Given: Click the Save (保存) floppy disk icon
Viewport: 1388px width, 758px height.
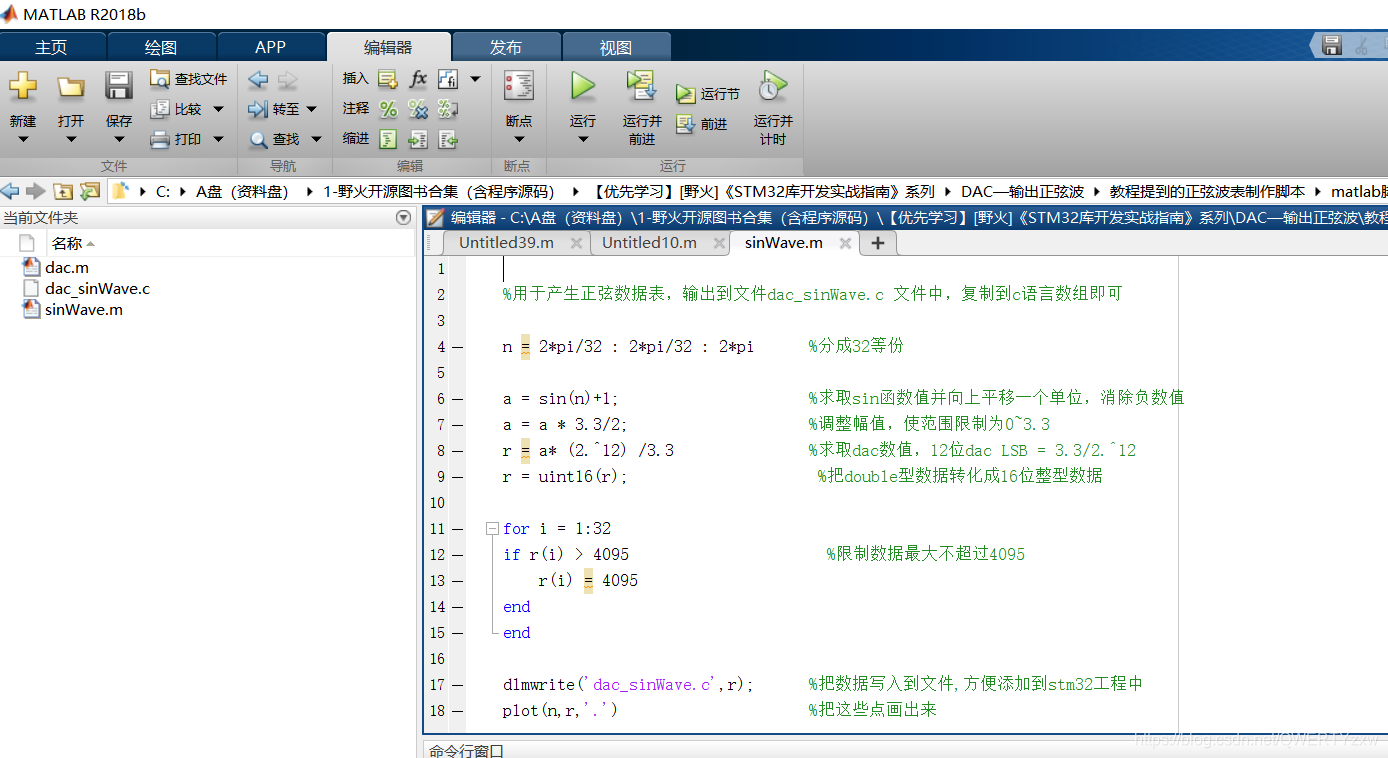Looking at the screenshot, I should click(118, 86).
